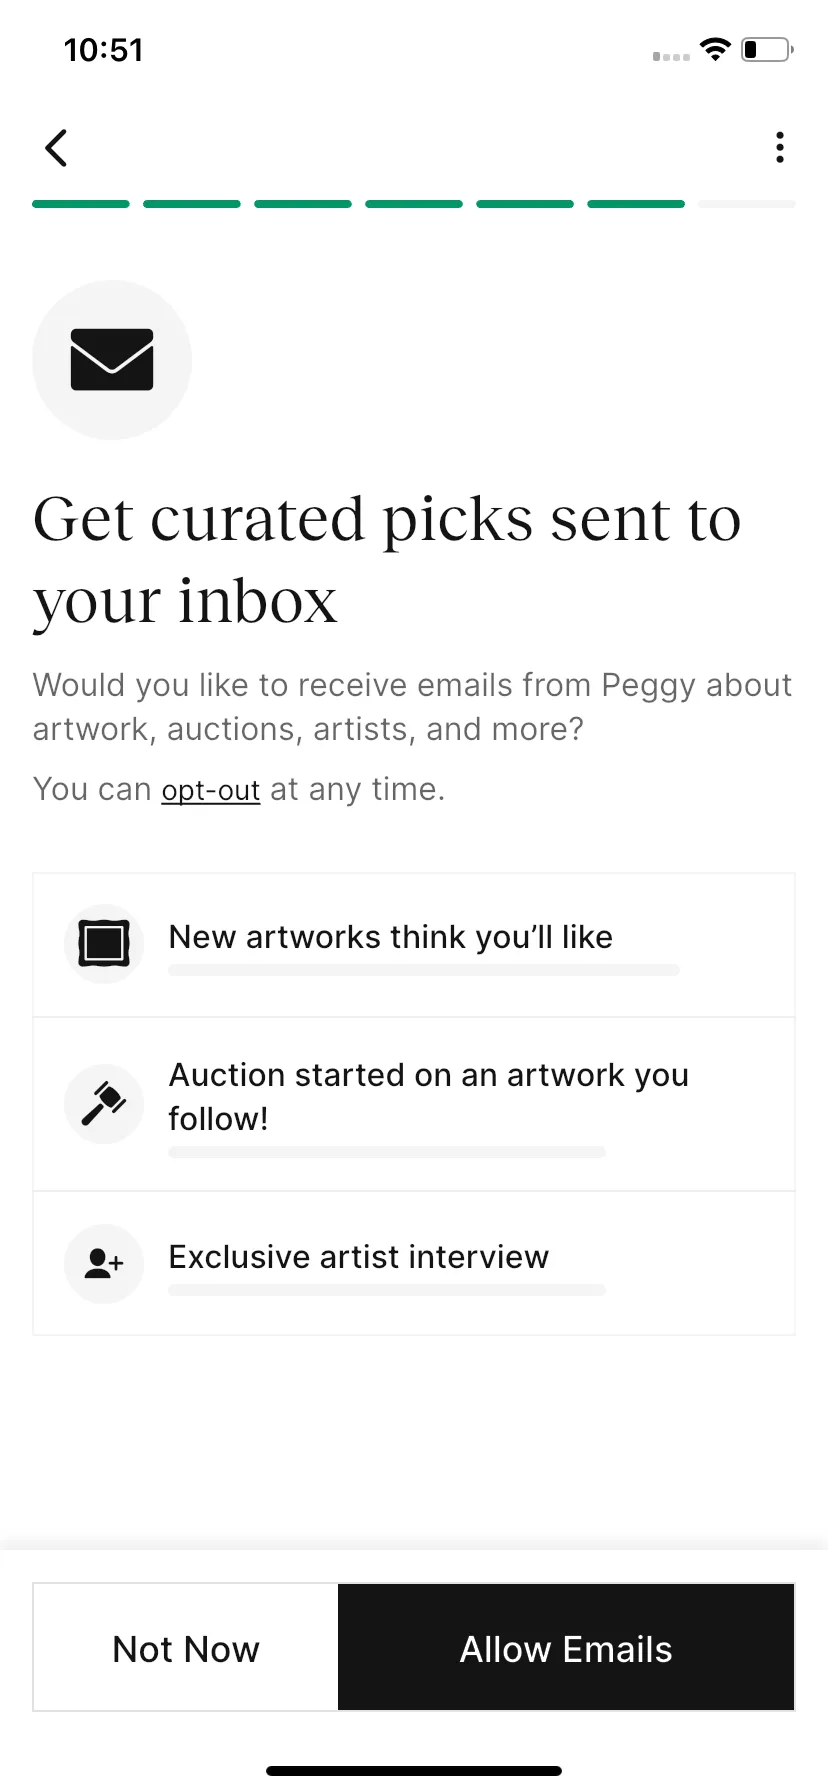Select the last unfilled progress segment
The image size is (828, 1792).
(x=747, y=204)
